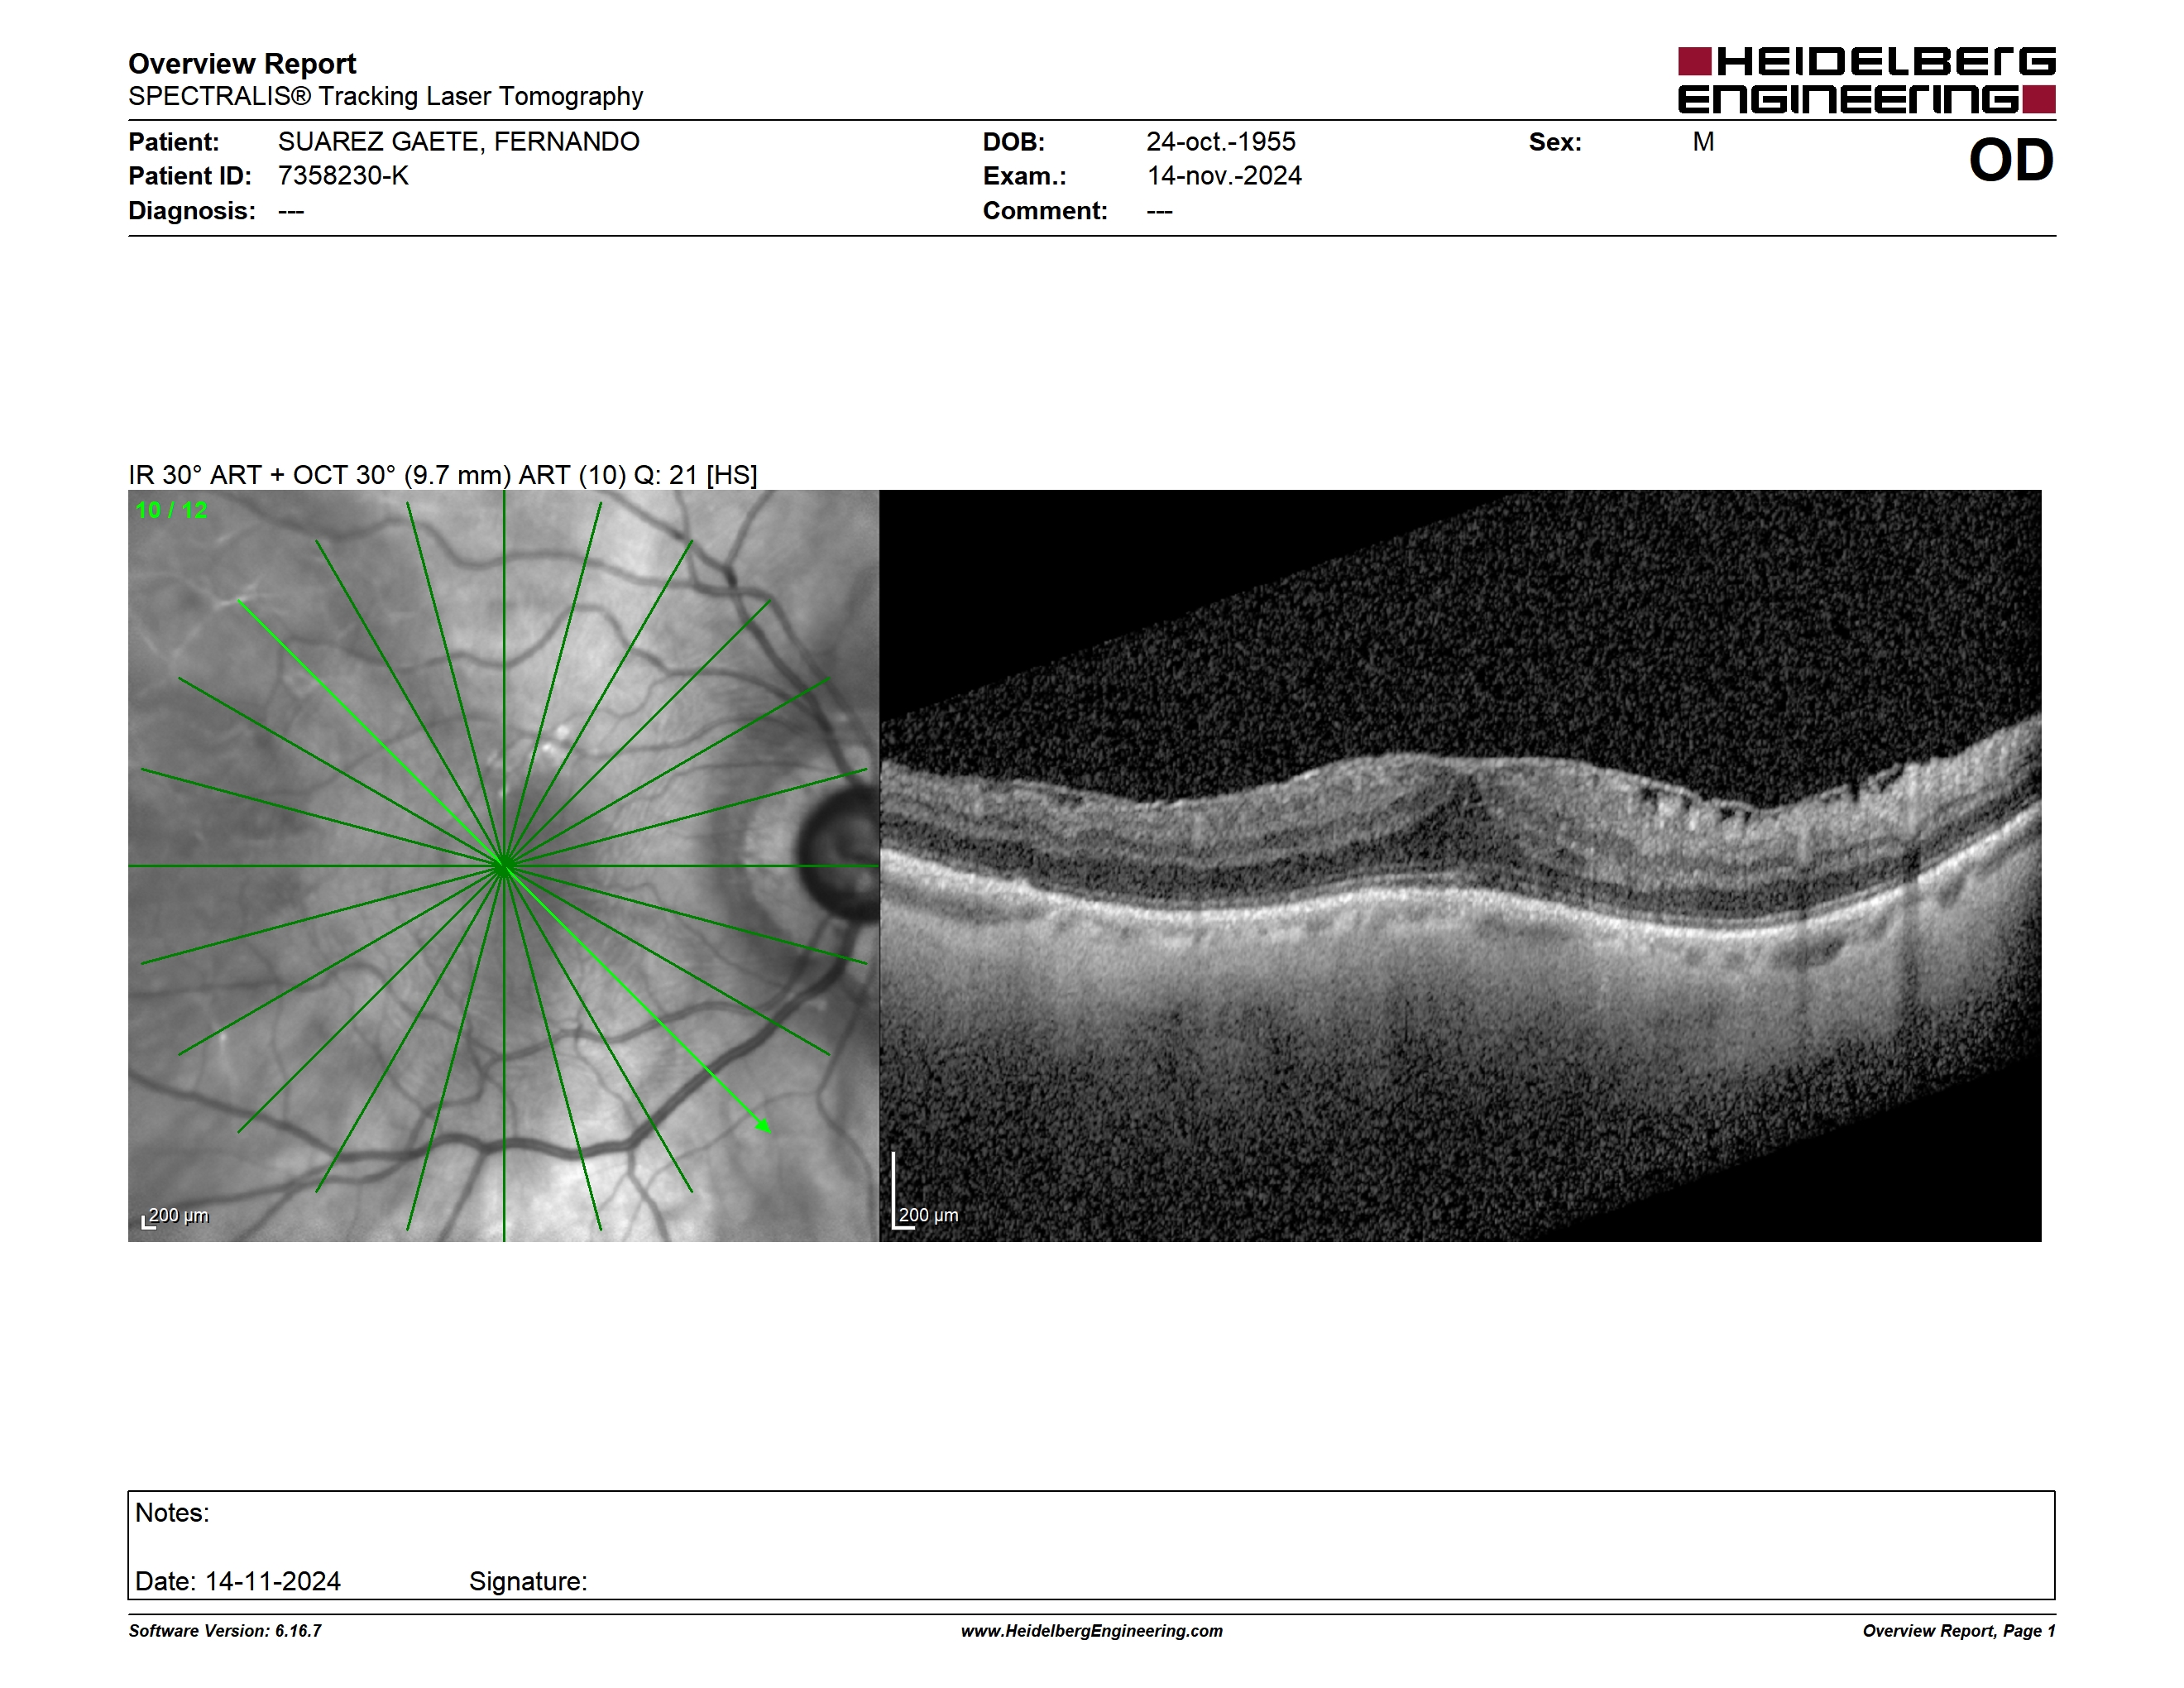
Task: Click the Heidelberg Engineering logo
Action: pos(1866,80)
